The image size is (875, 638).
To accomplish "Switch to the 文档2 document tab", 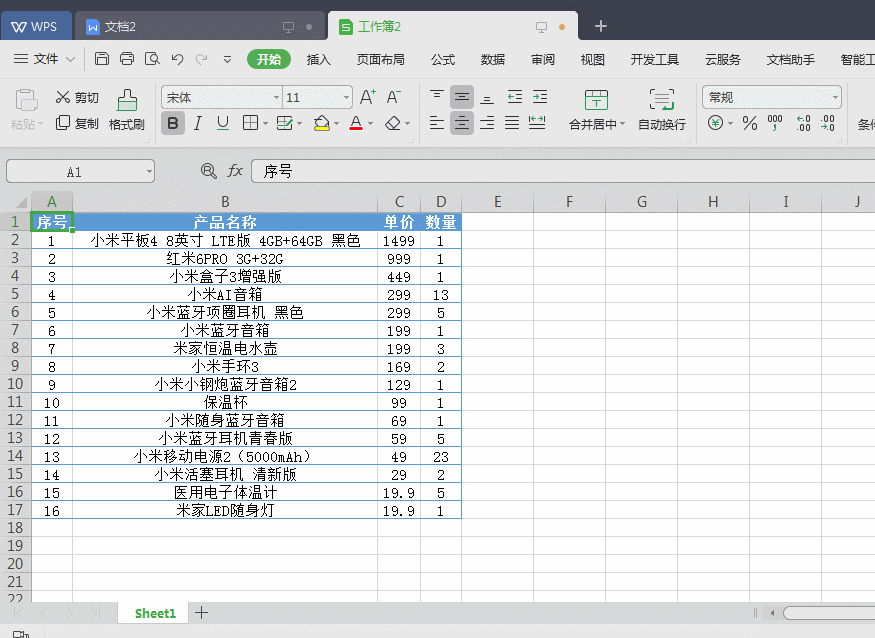I will click(200, 26).
